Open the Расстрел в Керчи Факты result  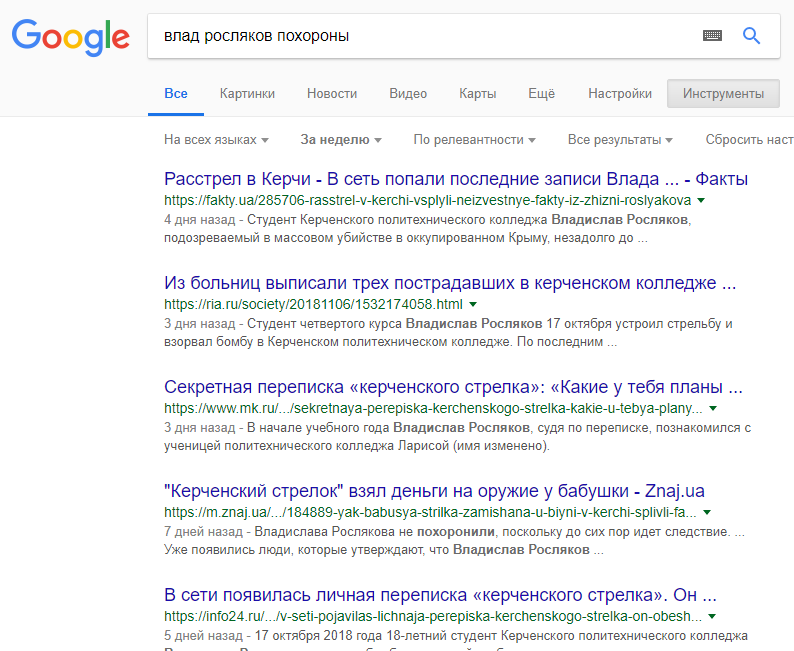point(456,179)
